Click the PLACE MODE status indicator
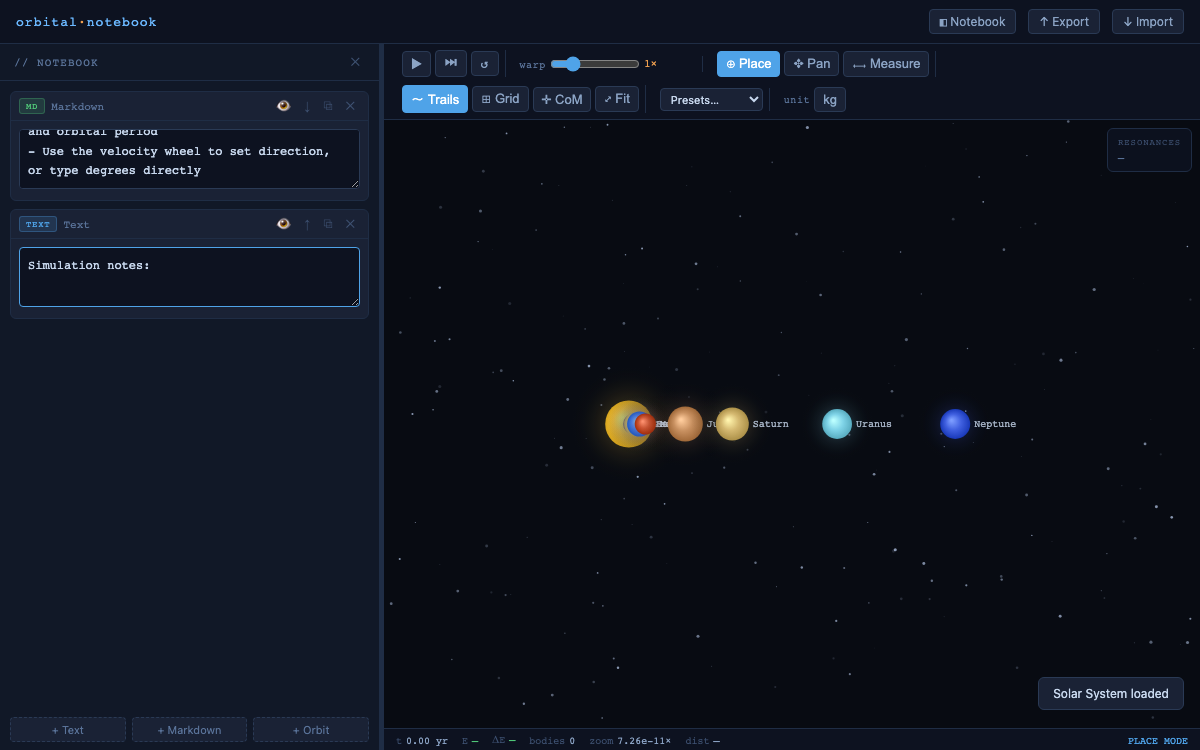 (1158, 741)
